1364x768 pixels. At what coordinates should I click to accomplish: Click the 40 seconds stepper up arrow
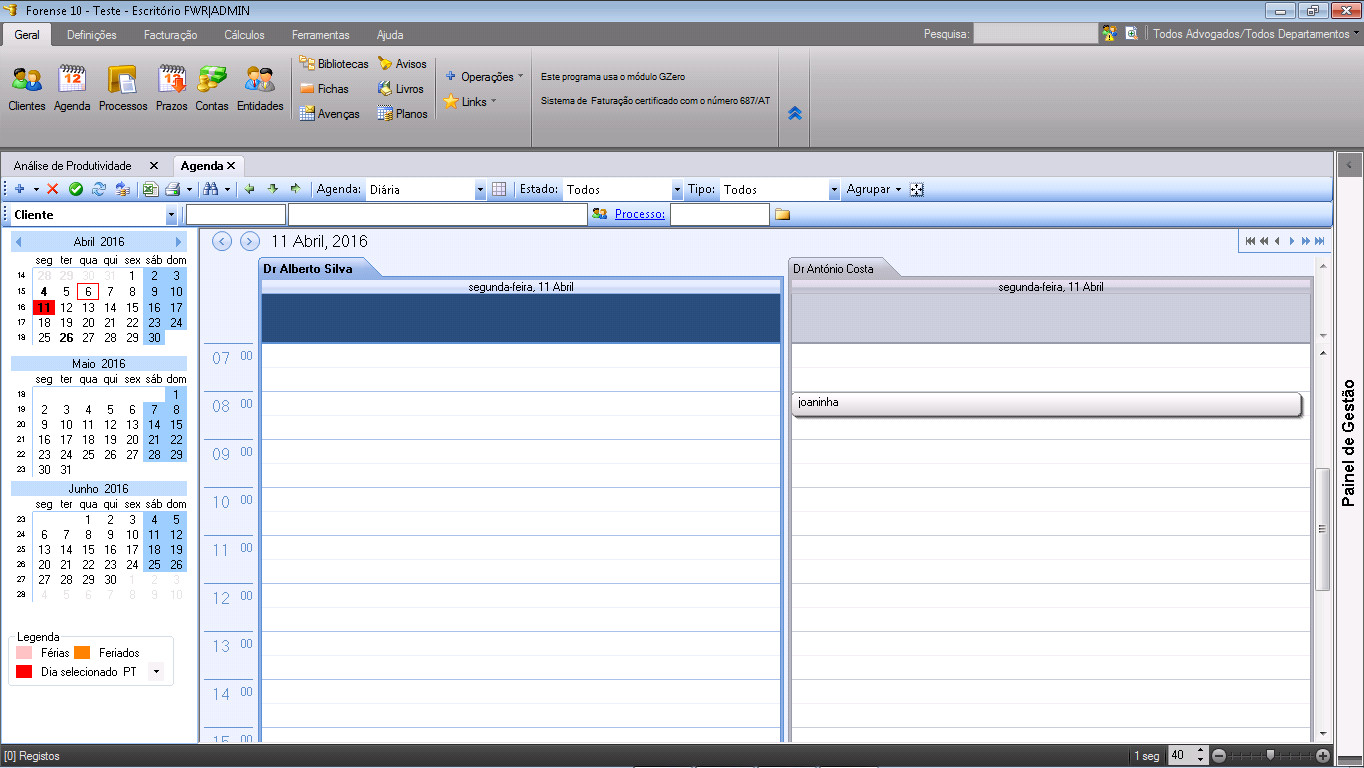[1201, 751]
